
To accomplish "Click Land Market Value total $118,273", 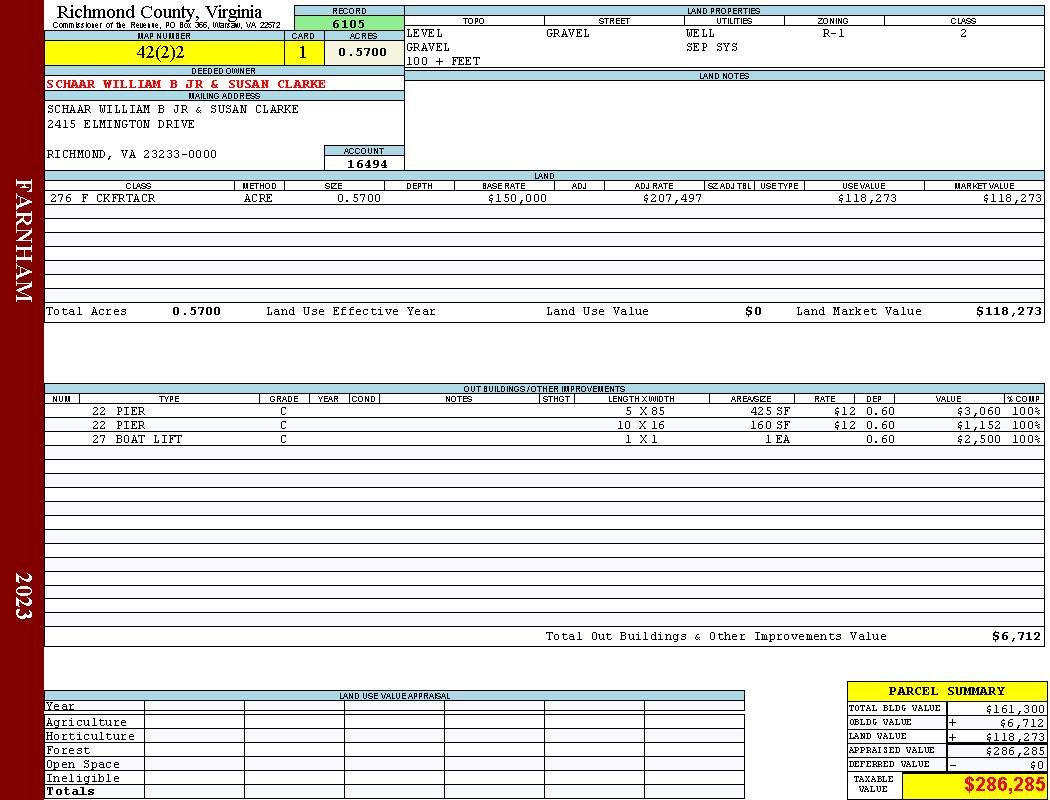I will point(1008,311).
